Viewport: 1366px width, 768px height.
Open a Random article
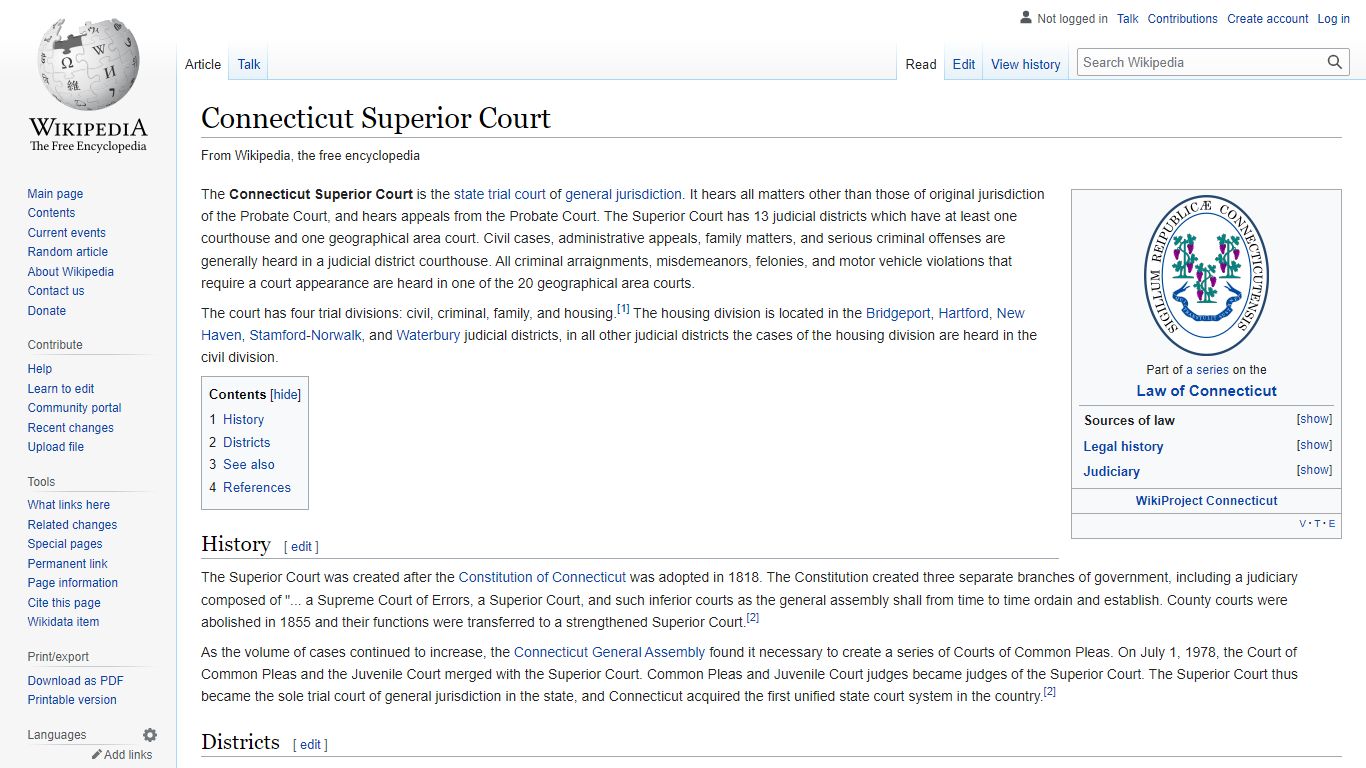coord(67,252)
